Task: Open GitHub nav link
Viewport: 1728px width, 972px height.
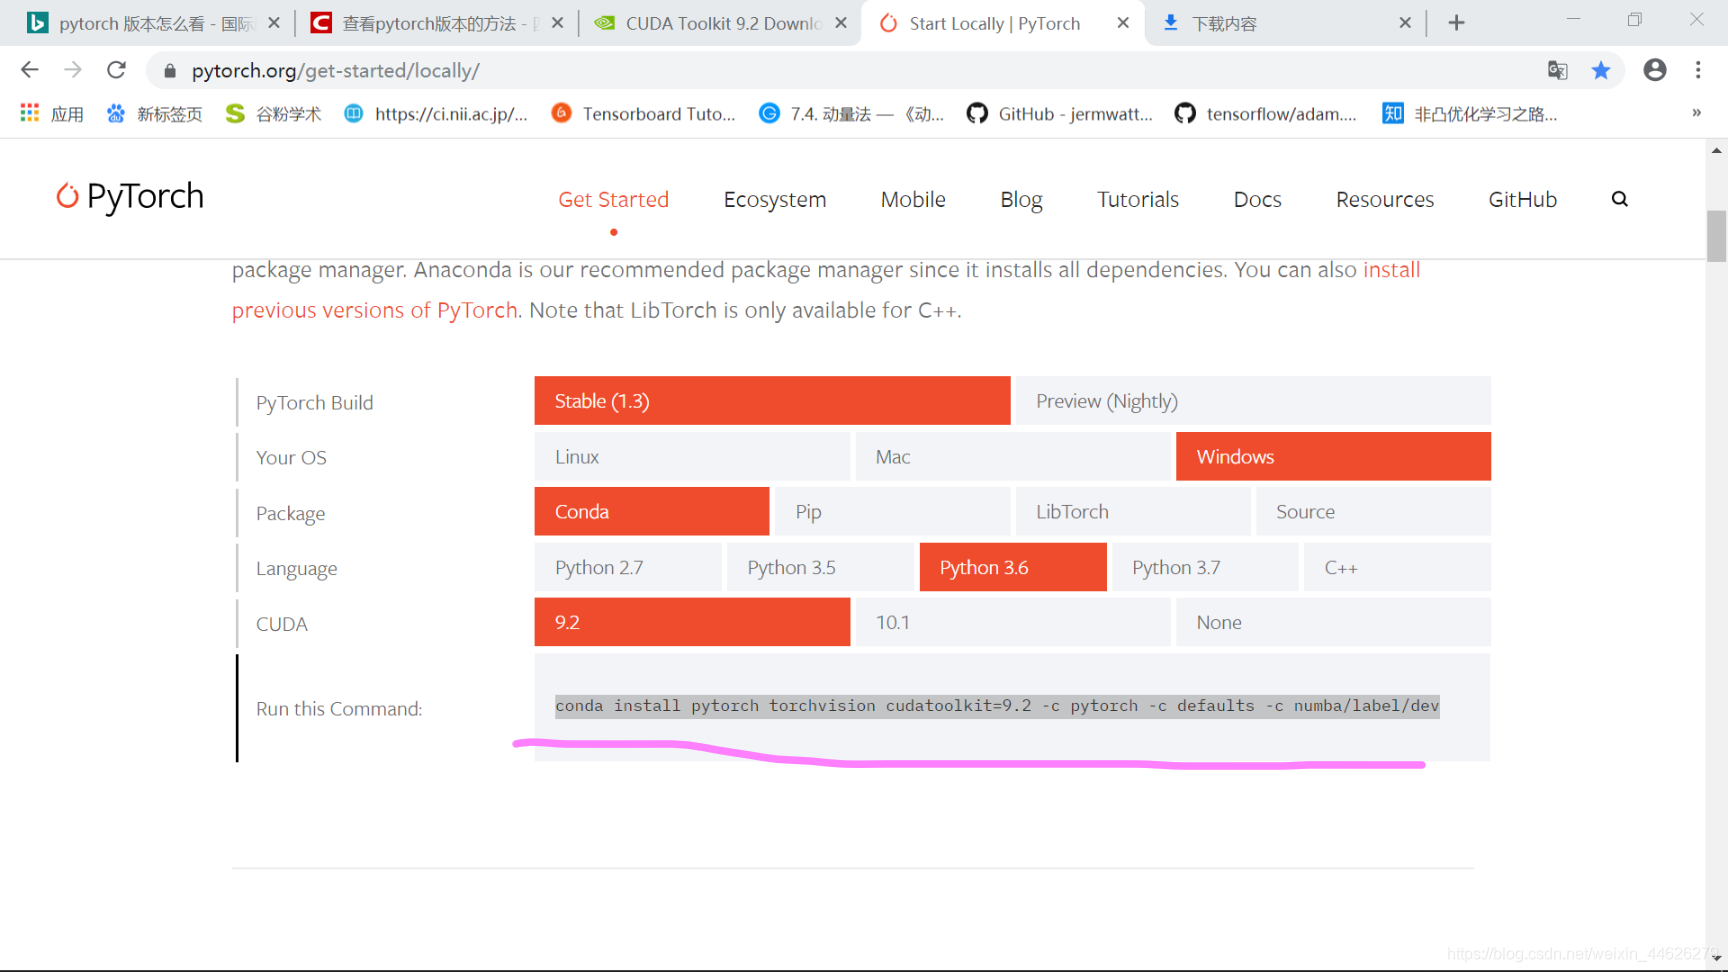Action: [1522, 200]
